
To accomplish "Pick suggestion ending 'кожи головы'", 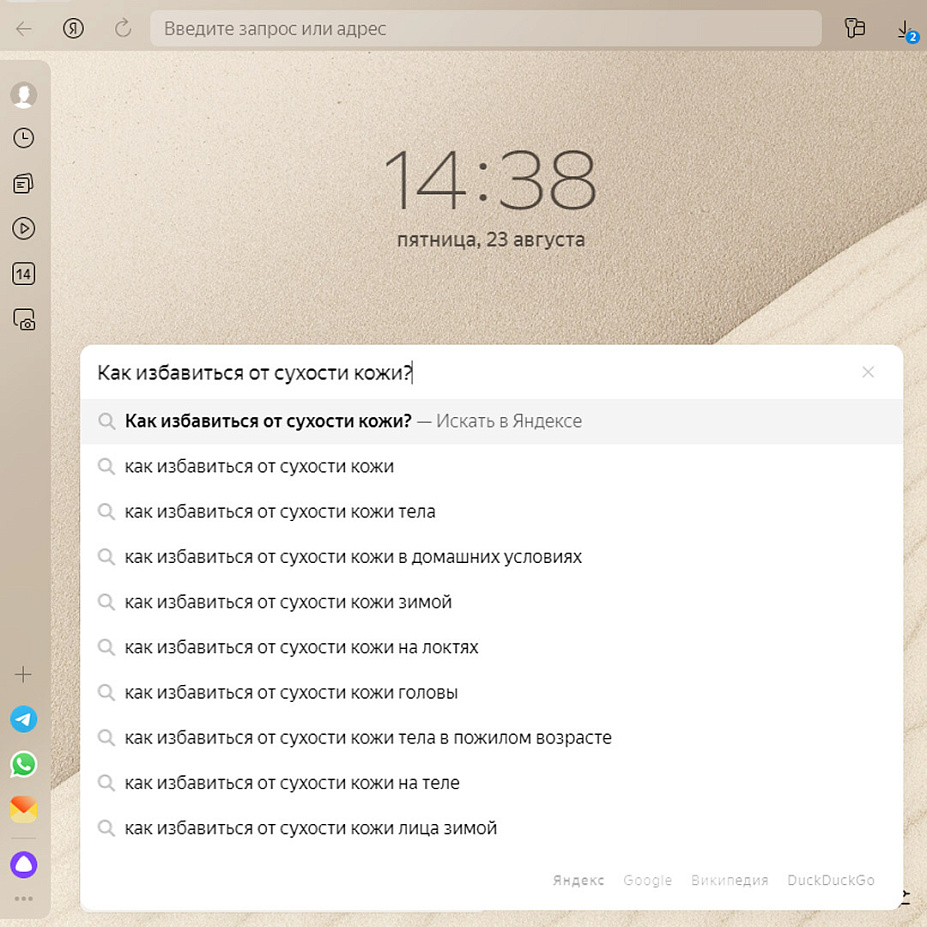I will [x=491, y=692].
